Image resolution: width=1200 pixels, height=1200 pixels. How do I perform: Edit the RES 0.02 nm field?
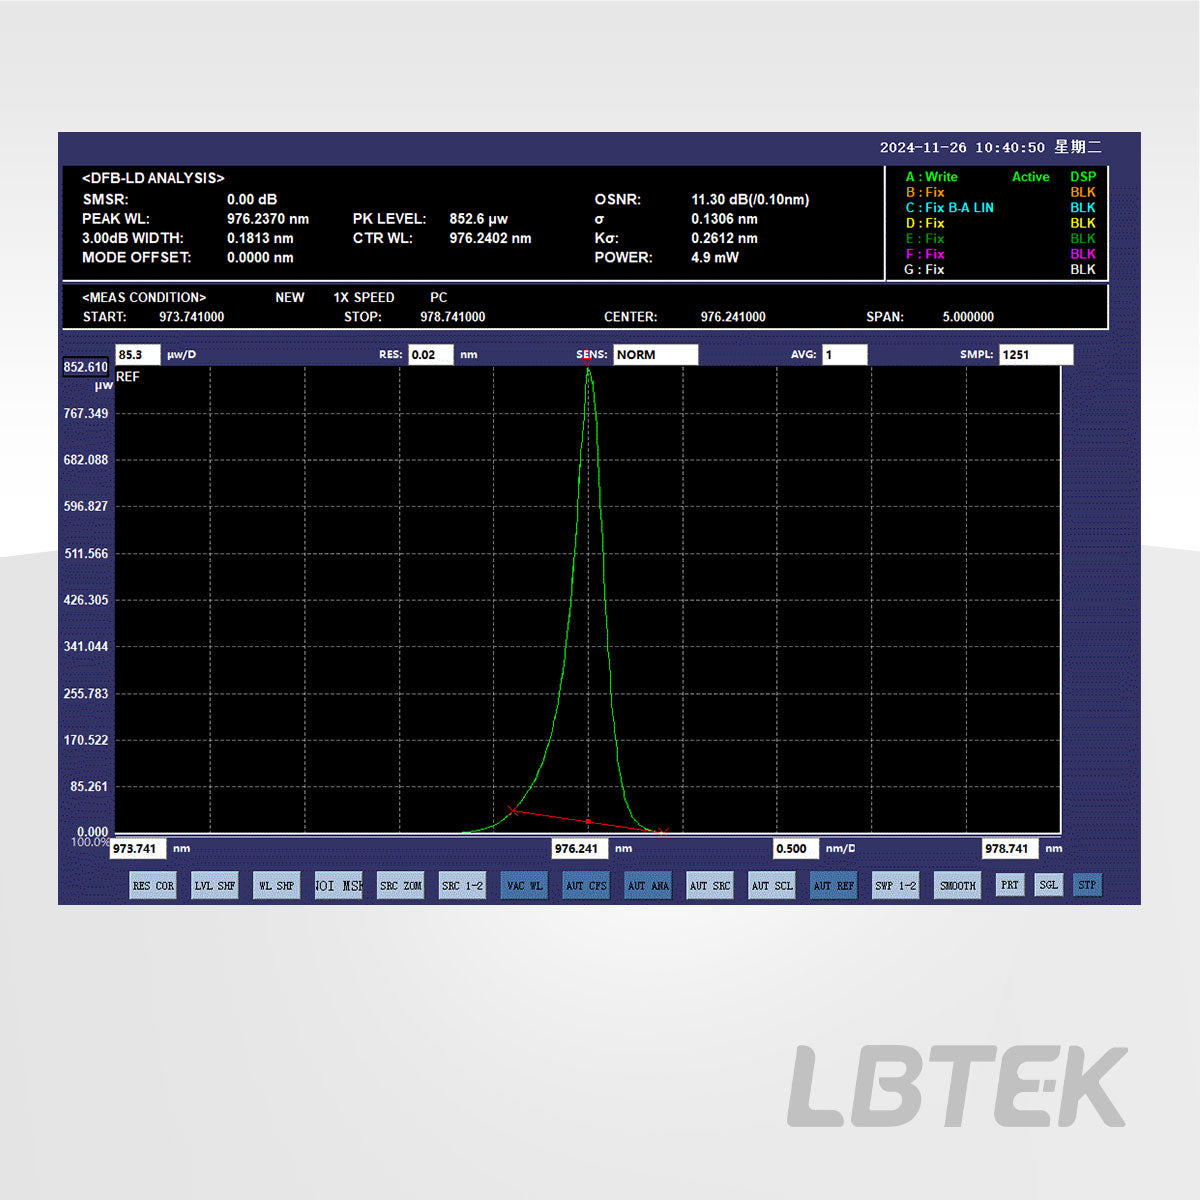pos(431,355)
